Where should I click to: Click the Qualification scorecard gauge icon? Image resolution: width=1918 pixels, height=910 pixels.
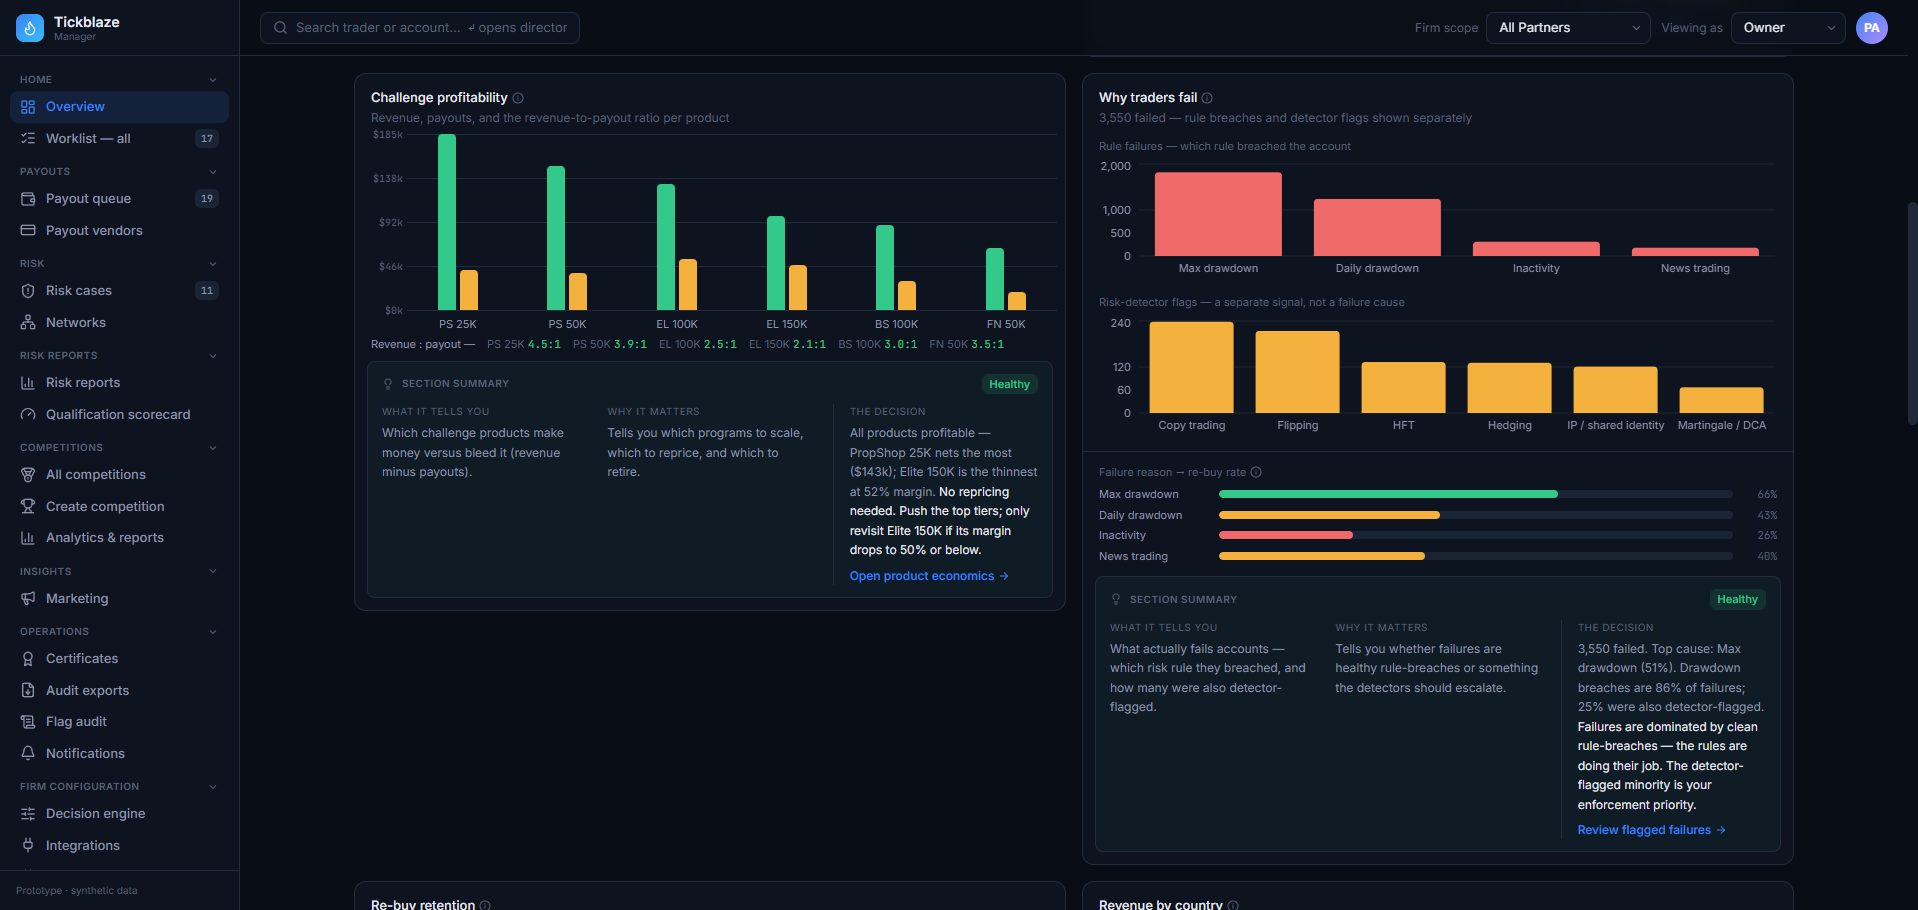[x=28, y=414]
